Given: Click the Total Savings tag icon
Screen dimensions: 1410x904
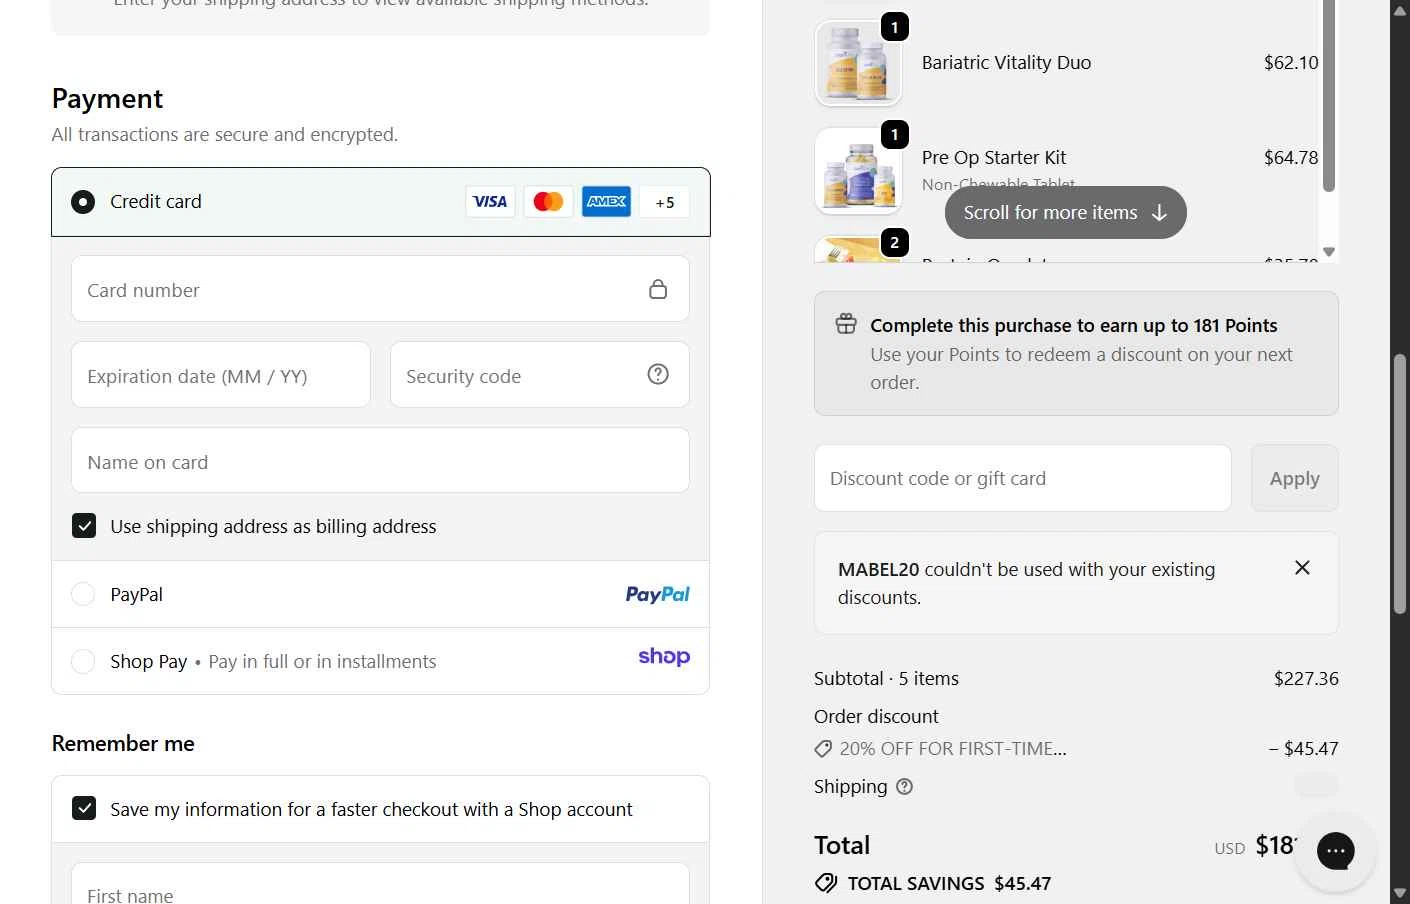Looking at the screenshot, I should coord(826,883).
